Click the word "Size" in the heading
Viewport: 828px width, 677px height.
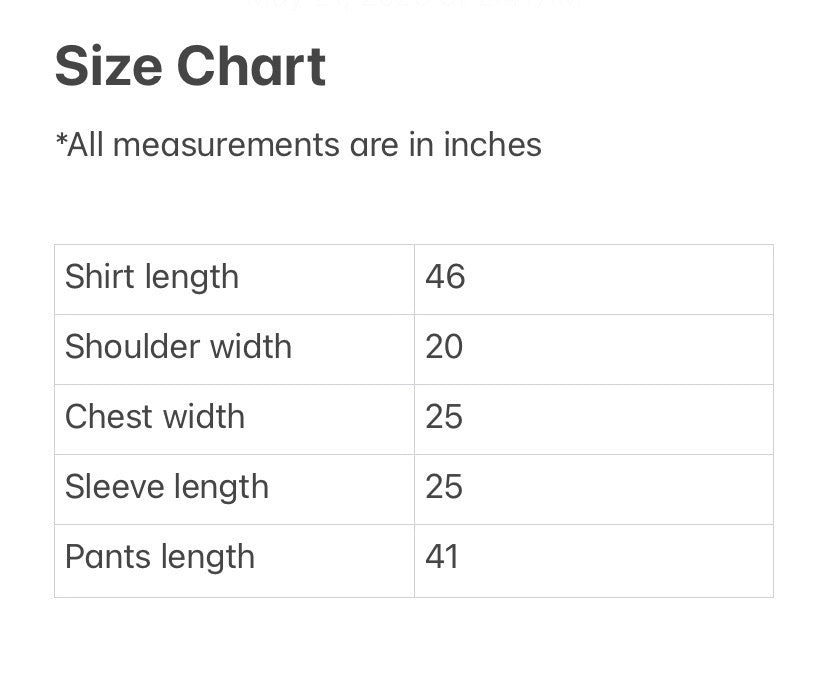[109, 66]
